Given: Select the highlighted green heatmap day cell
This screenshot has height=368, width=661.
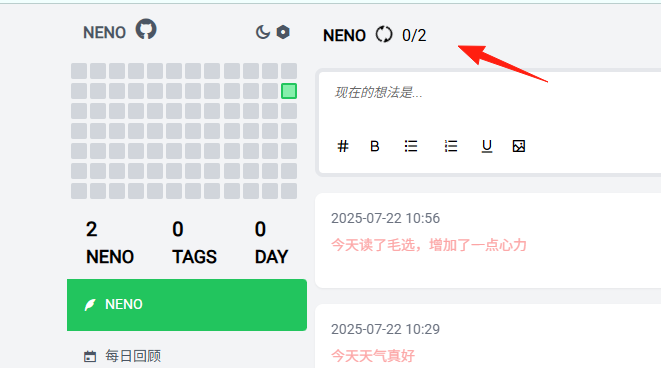Looking at the screenshot, I should [289, 91].
